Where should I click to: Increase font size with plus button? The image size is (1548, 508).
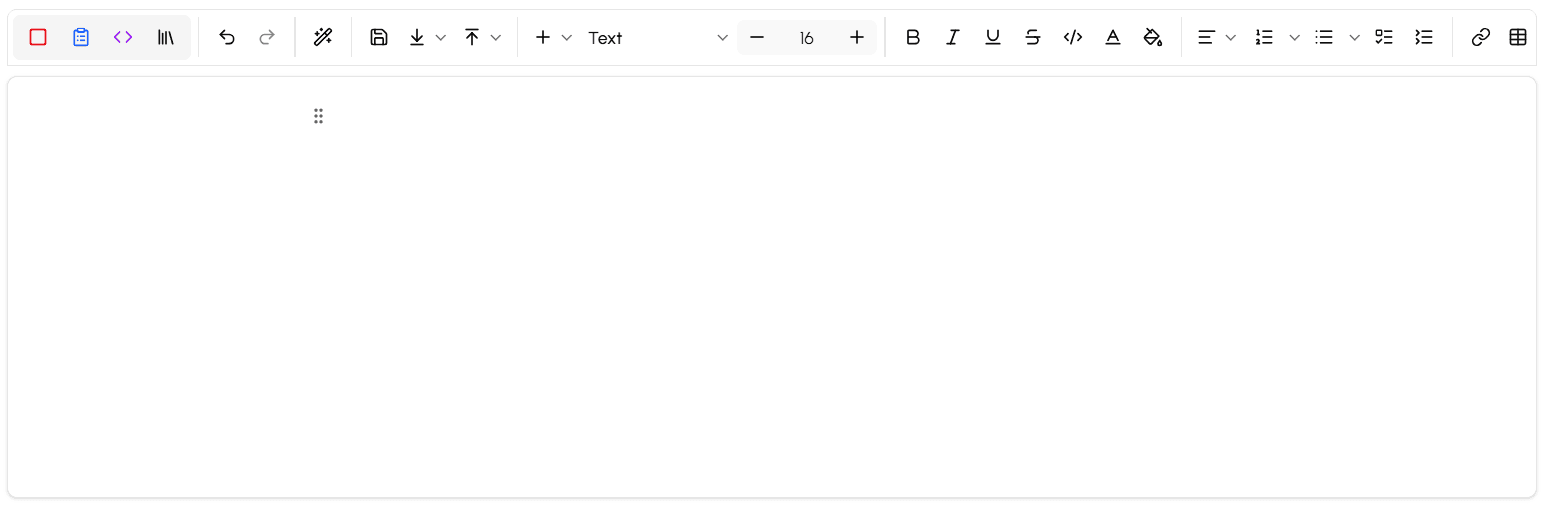(x=856, y=37)
